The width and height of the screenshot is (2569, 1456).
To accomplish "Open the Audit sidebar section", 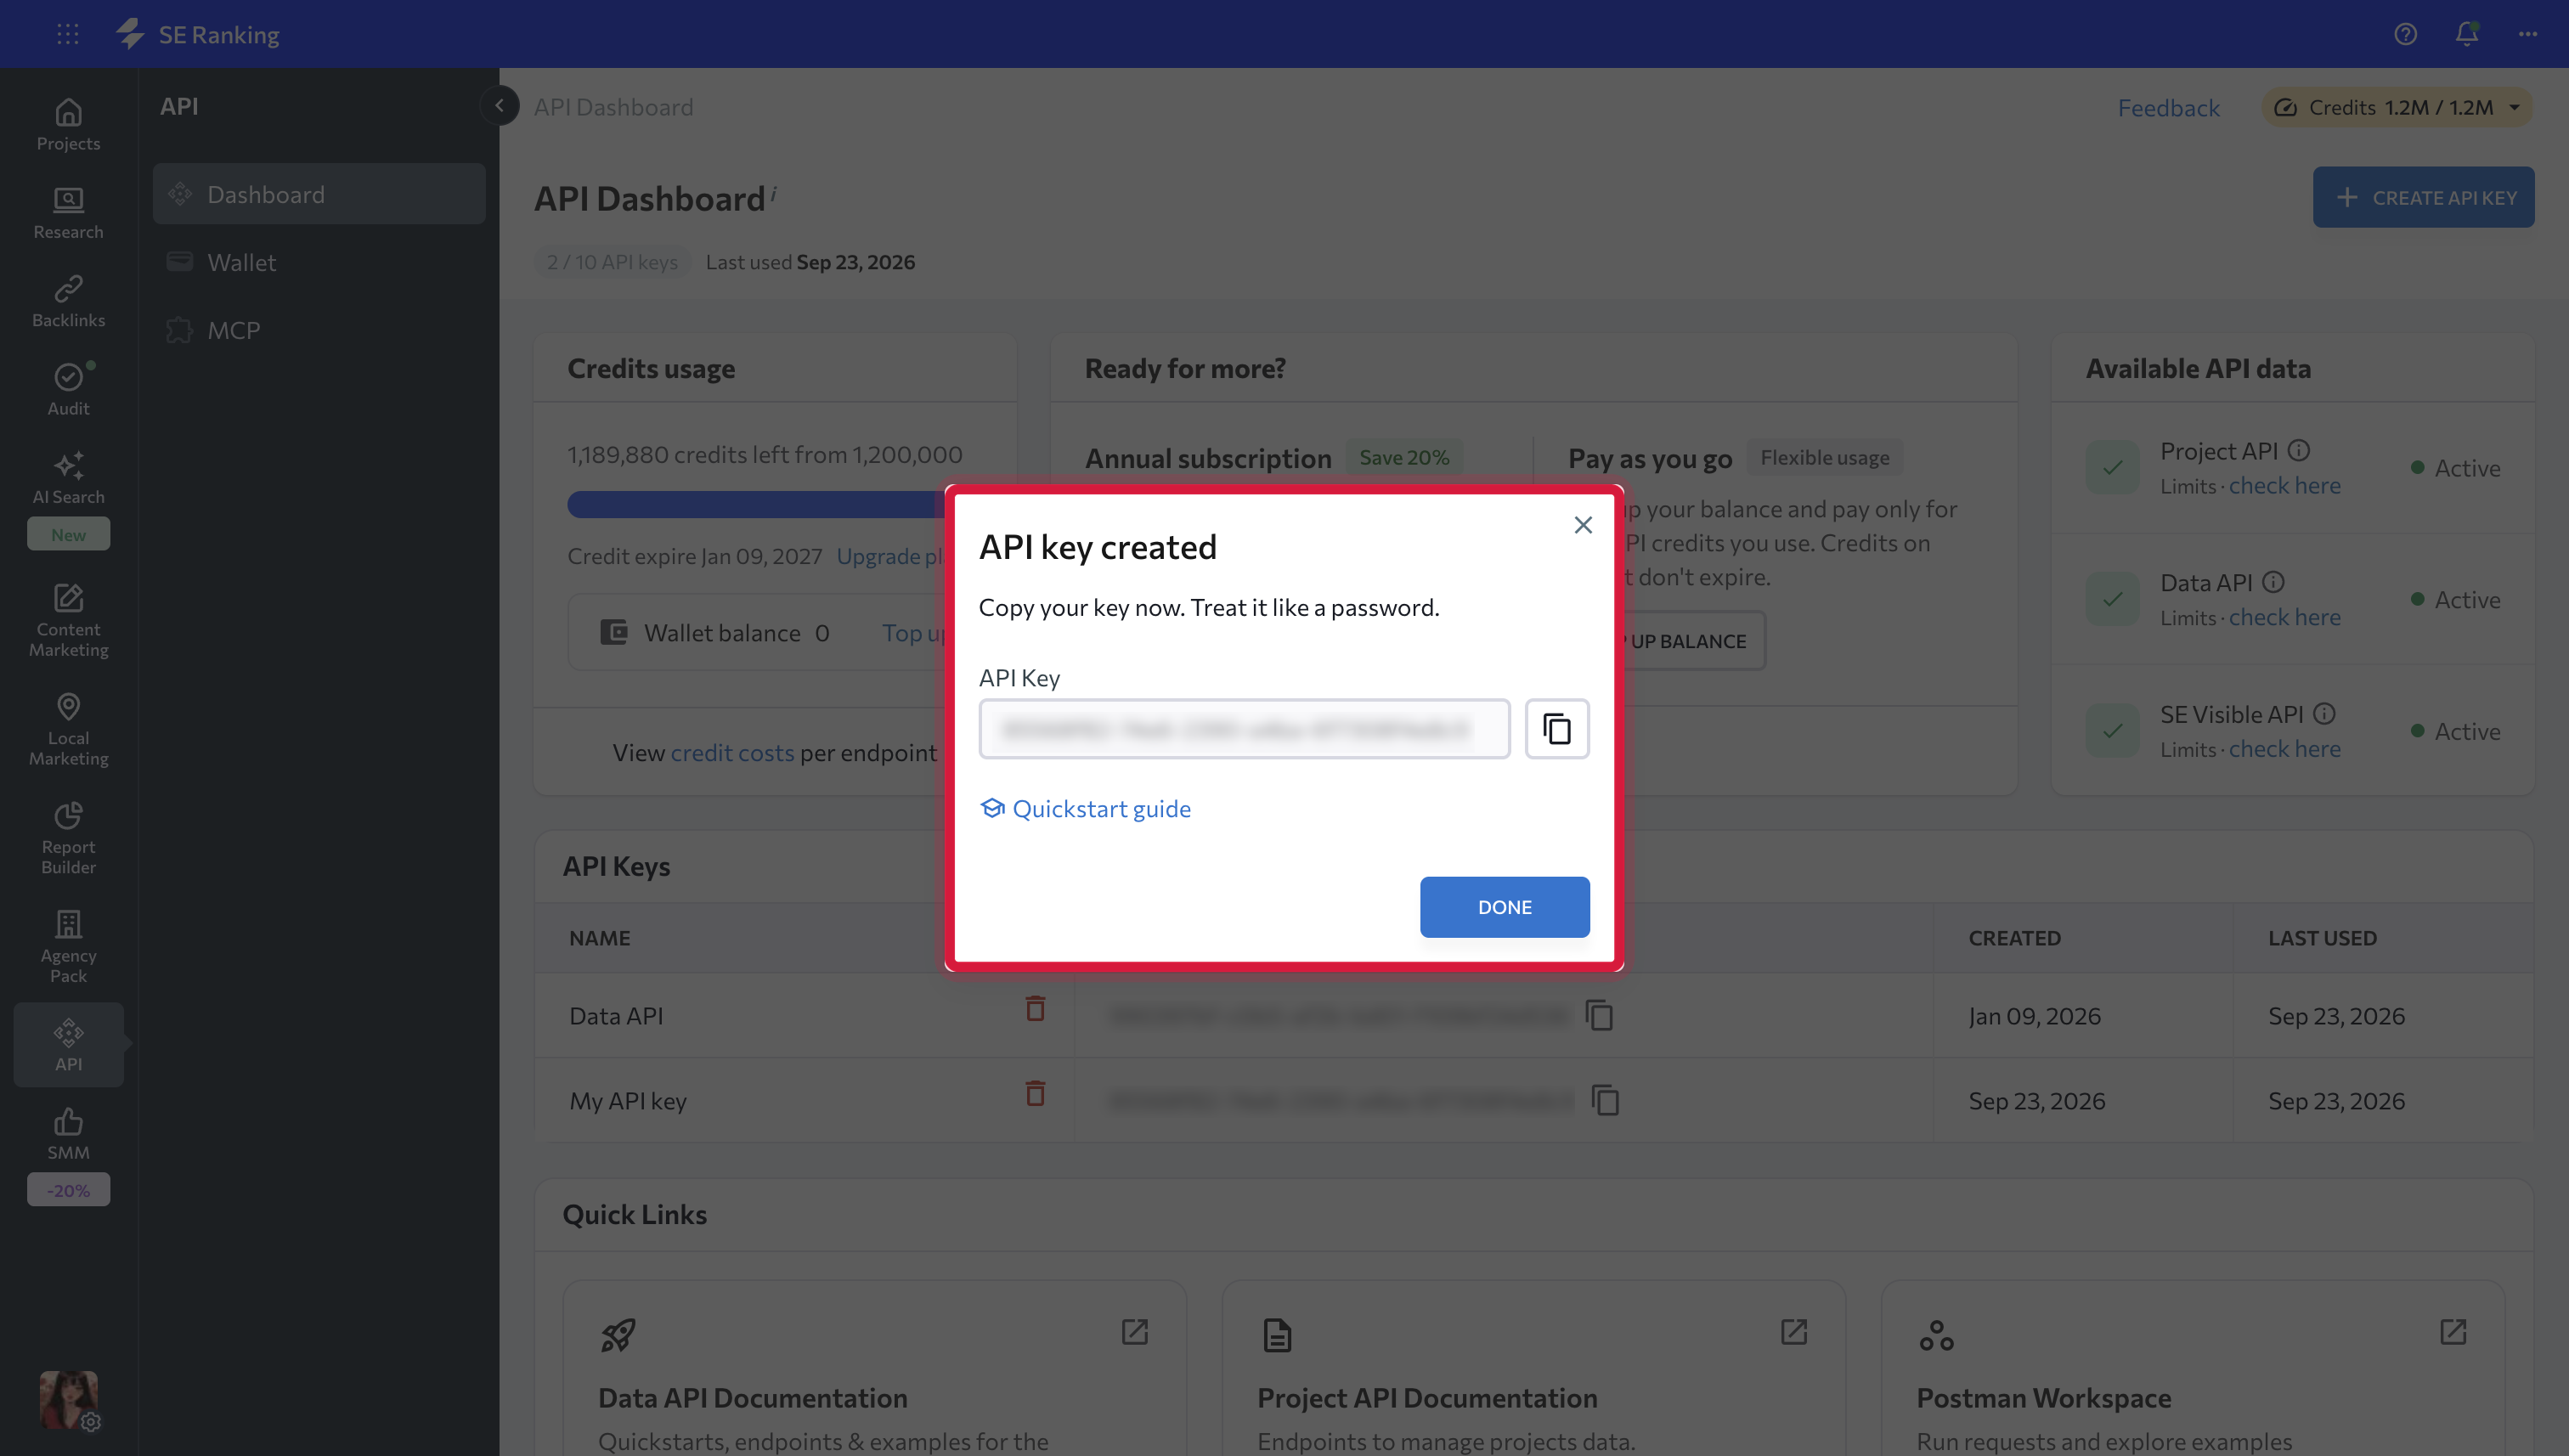I will pos(68,390).
